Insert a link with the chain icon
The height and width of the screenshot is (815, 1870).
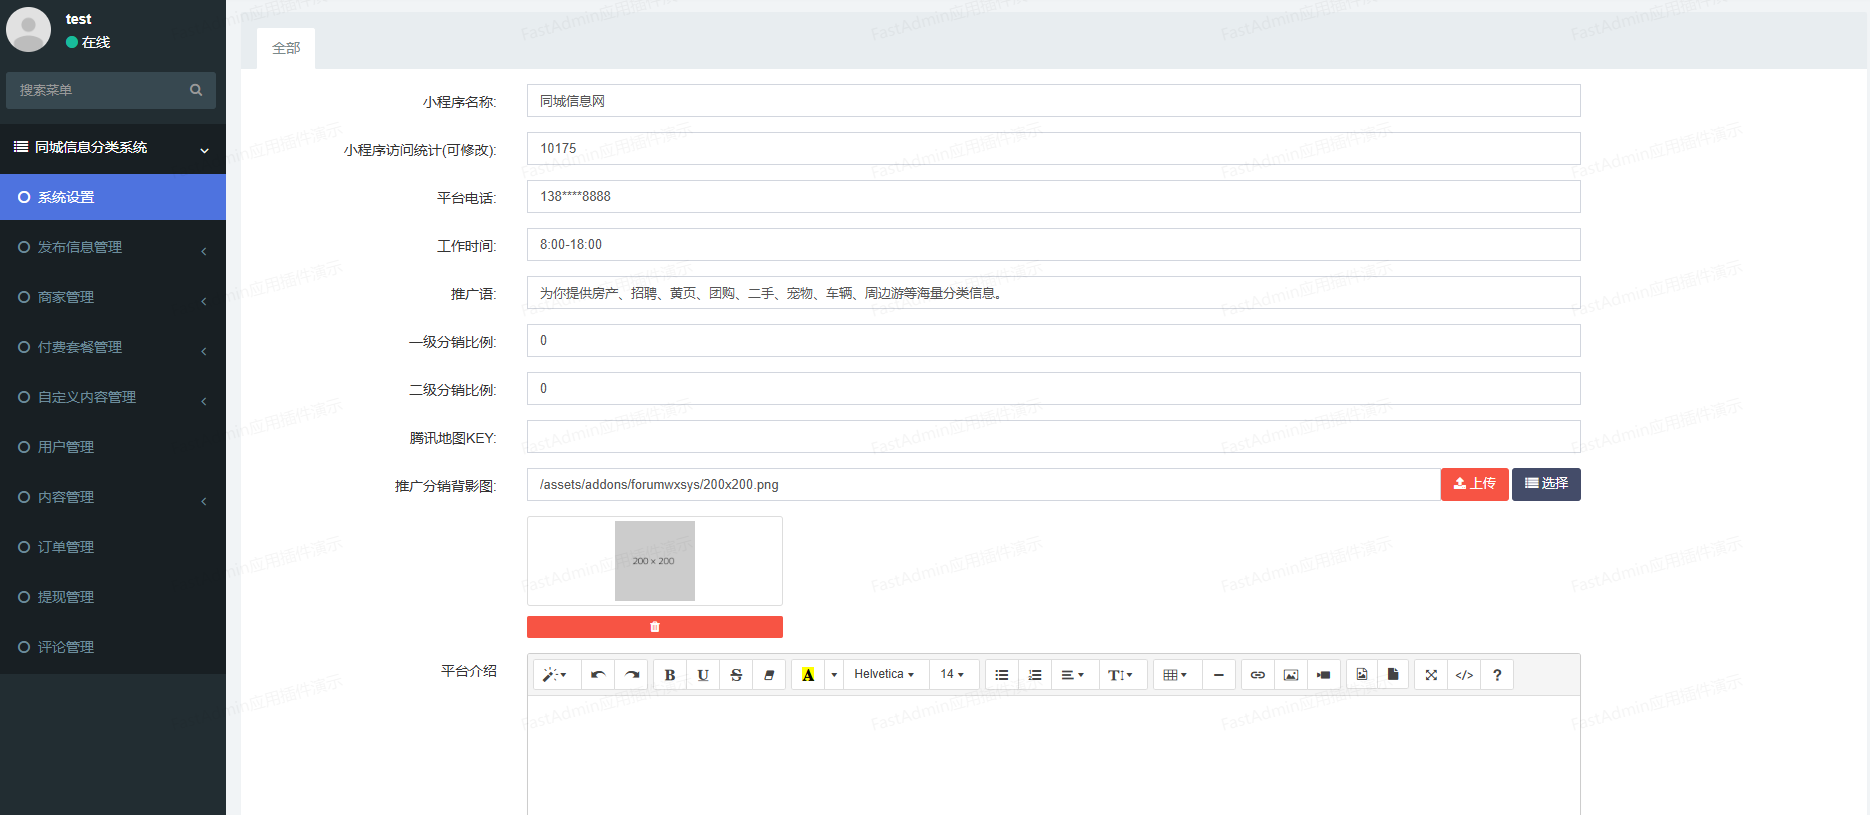coord(1258,675)
